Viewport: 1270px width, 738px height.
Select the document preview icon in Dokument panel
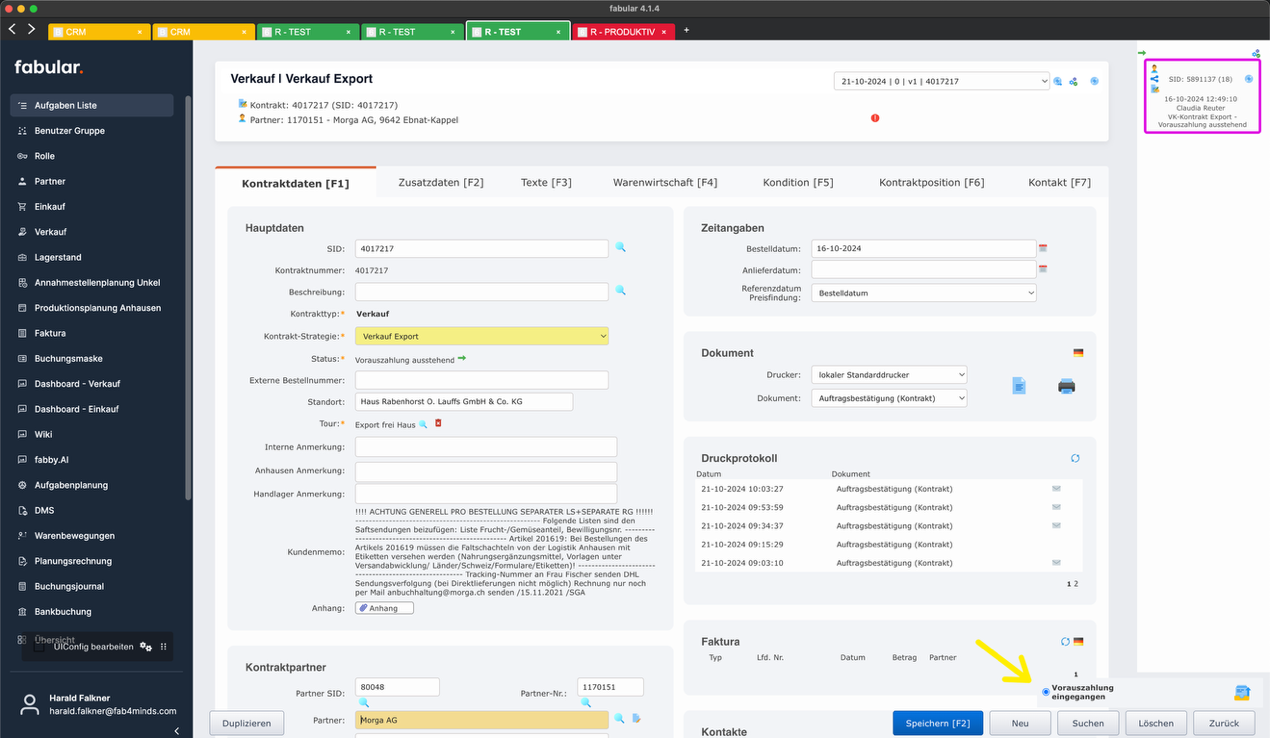click(x=1018, y=385)
